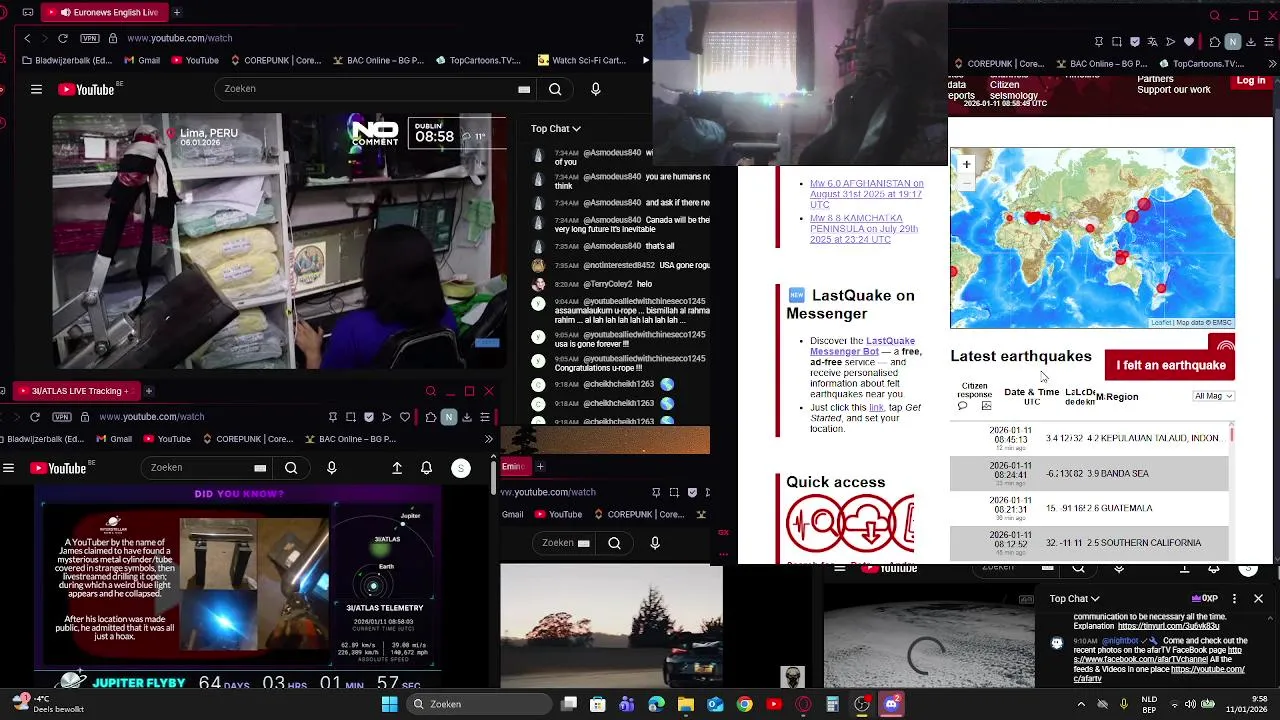Open the Bladwijzerbalk bookmarks folder in Euronews window
The height and width of the screenshot is (720, 1280).
click(66, 60)
